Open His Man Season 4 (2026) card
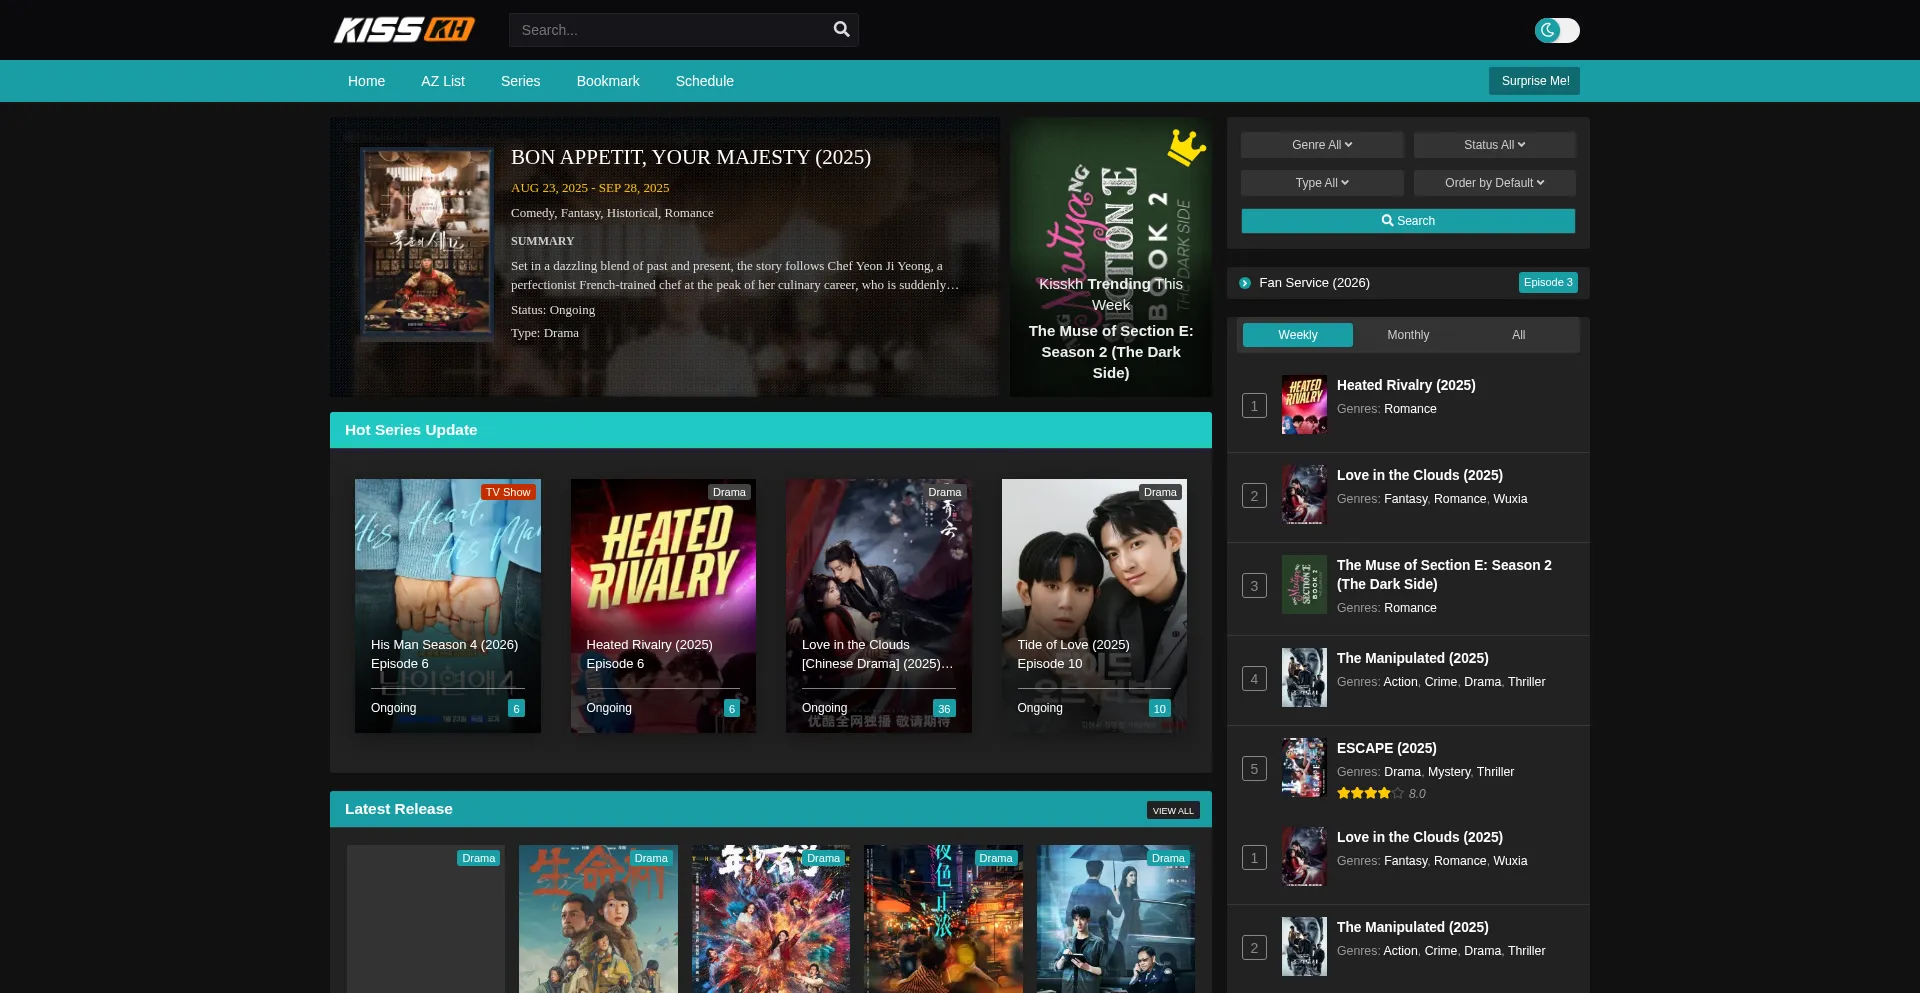The height and width of the screenshot is (993, 1920). click(448, 606)
